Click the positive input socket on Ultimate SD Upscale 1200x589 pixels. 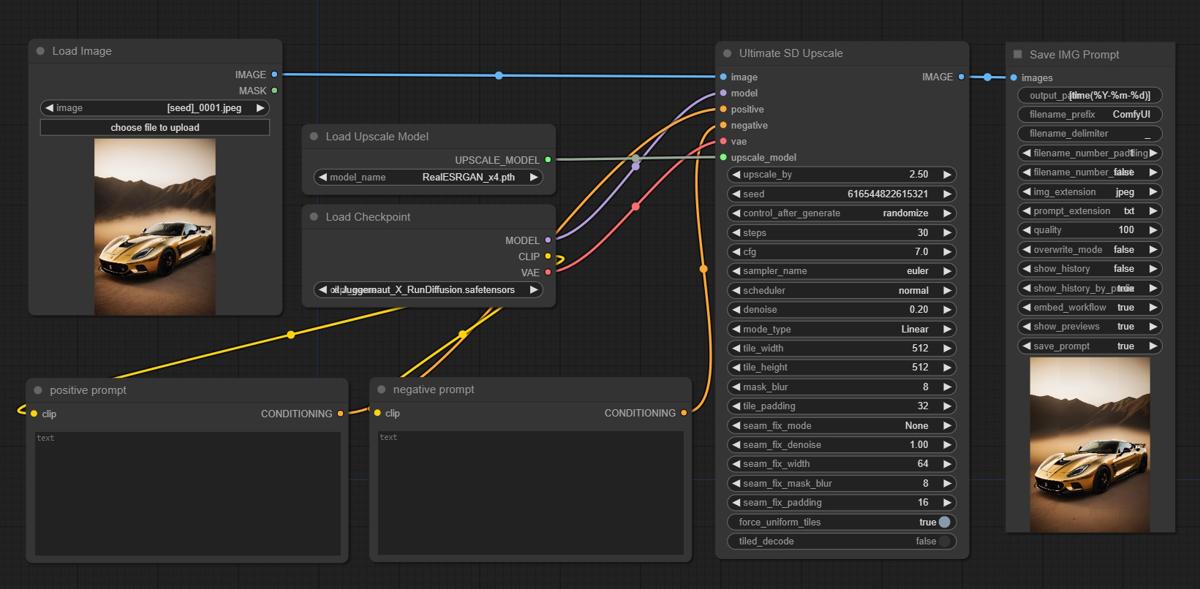tap(722, 108)
